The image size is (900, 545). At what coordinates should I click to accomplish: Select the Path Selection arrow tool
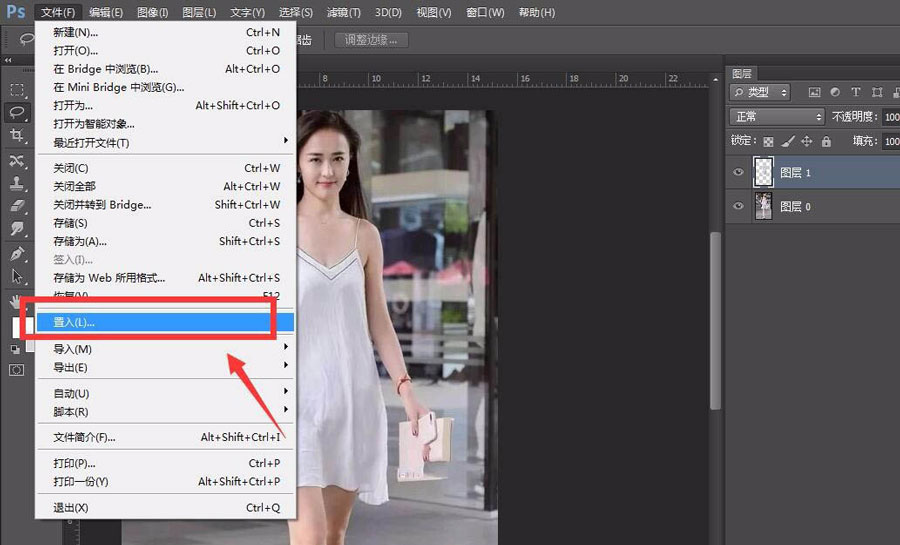17,277
